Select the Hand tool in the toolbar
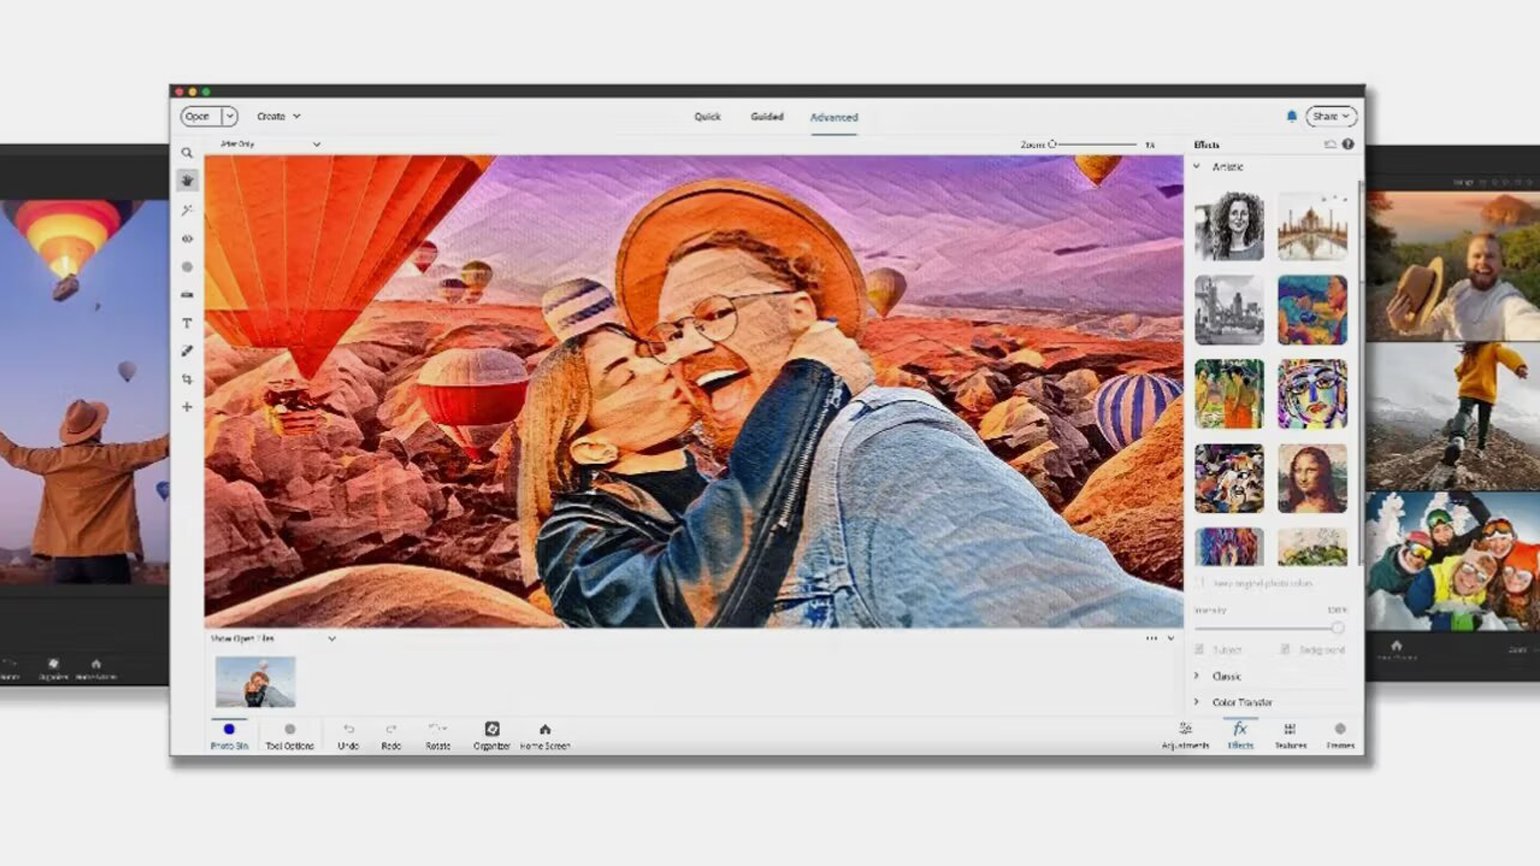 [x=187, y=181]
